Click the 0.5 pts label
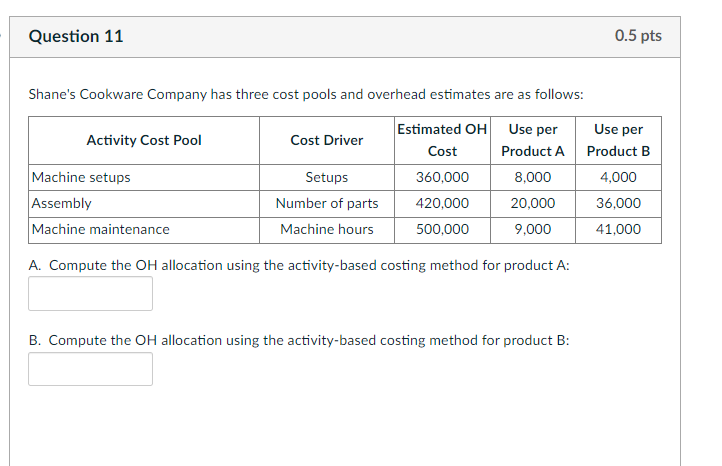The width and height of the screenshot is (722, 466). pos(638,36)
